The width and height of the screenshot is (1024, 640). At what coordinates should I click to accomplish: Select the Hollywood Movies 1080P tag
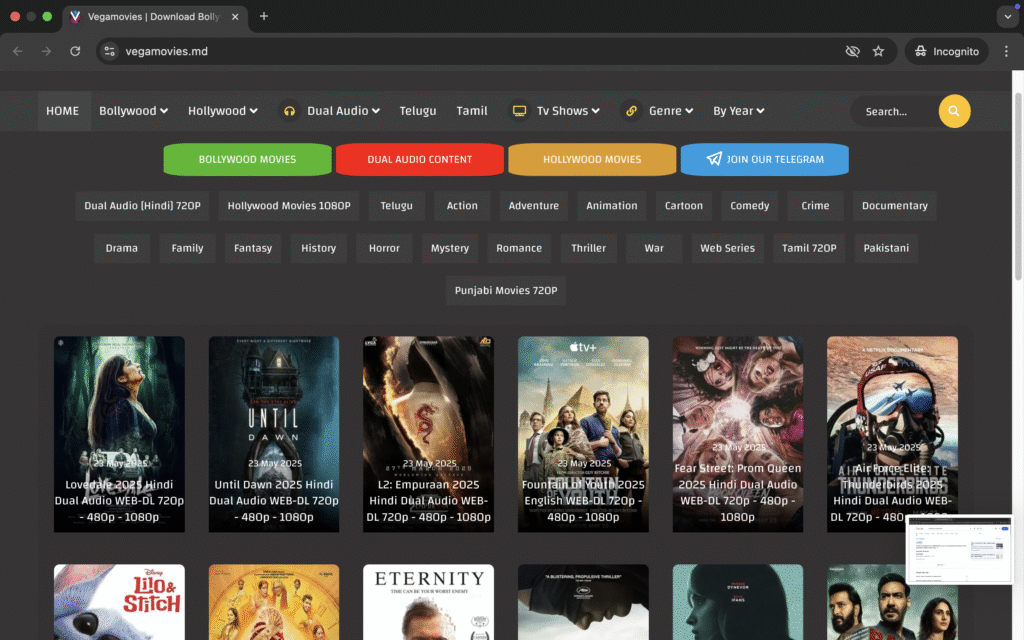click(x=289, y=206)
